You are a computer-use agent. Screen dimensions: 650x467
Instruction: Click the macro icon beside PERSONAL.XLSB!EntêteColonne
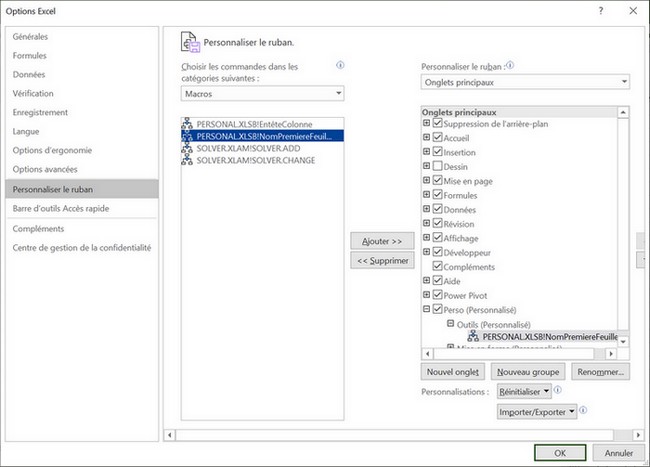pyautogui.click(x=189, y=124)
